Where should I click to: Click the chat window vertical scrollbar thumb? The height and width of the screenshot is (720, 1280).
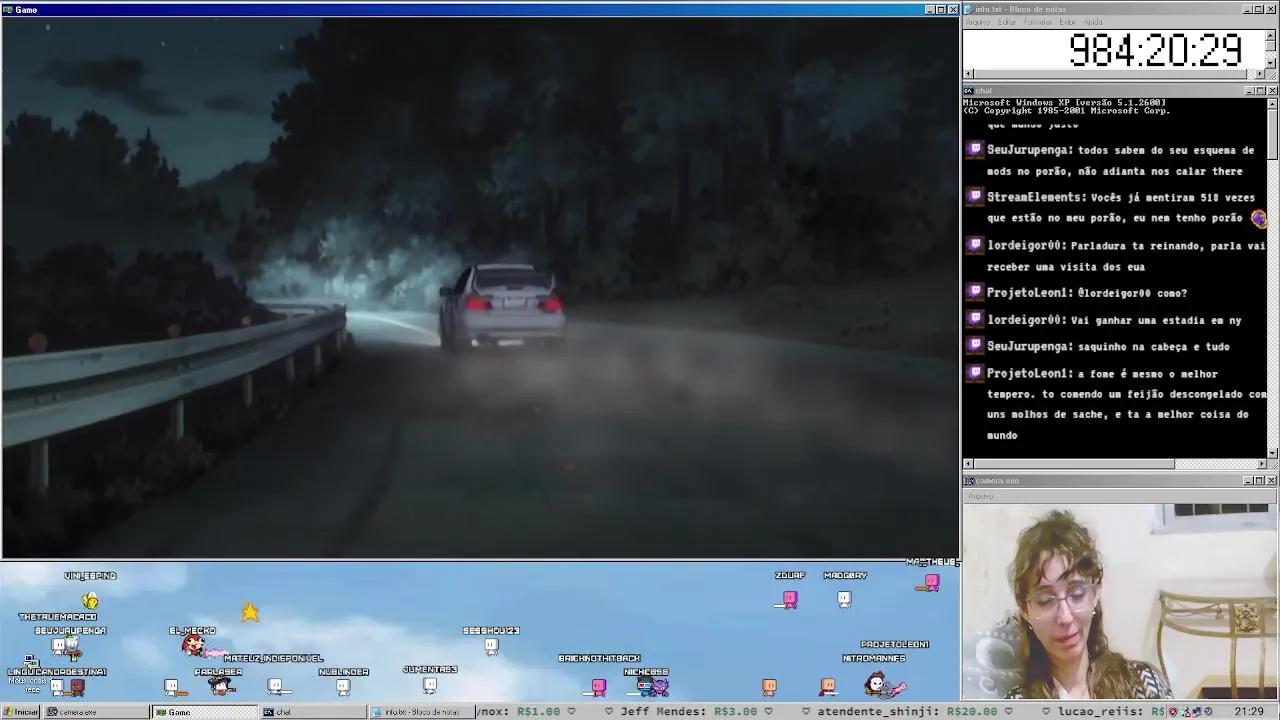coord(1272,133)
